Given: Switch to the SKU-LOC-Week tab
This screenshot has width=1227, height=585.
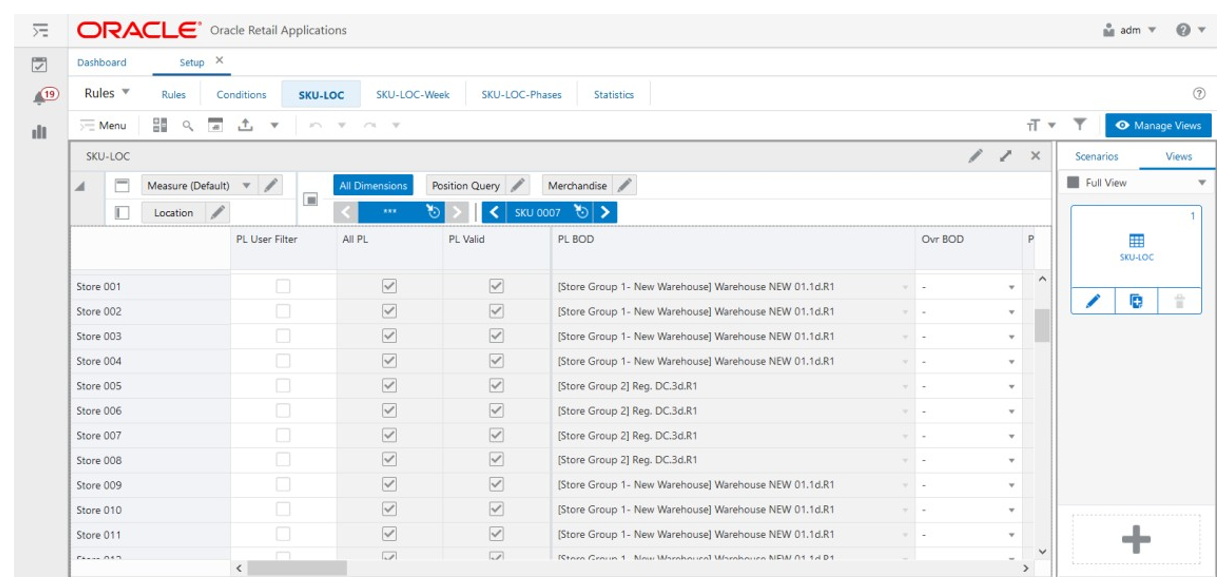Looking at the screenshot, I should 412,95.
